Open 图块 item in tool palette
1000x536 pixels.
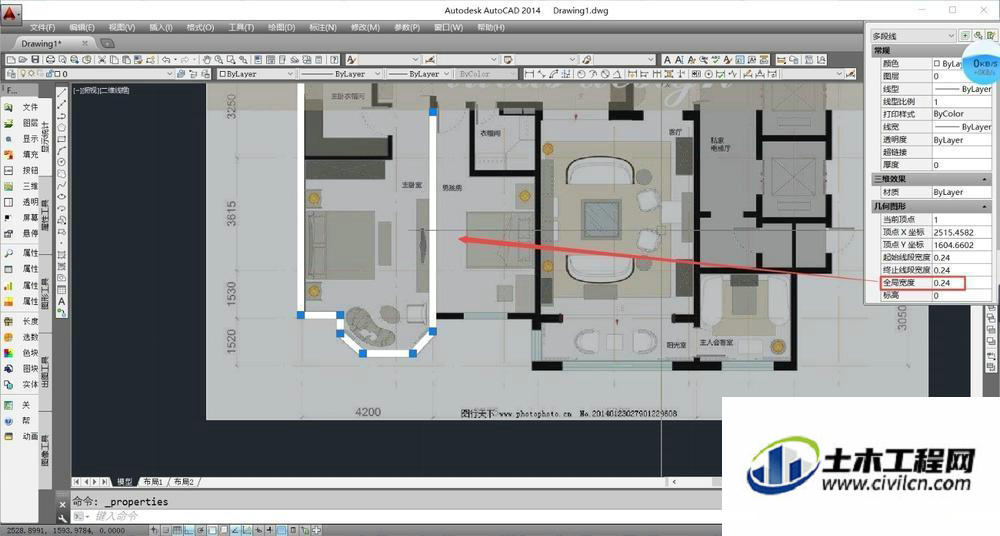point(21,368)
